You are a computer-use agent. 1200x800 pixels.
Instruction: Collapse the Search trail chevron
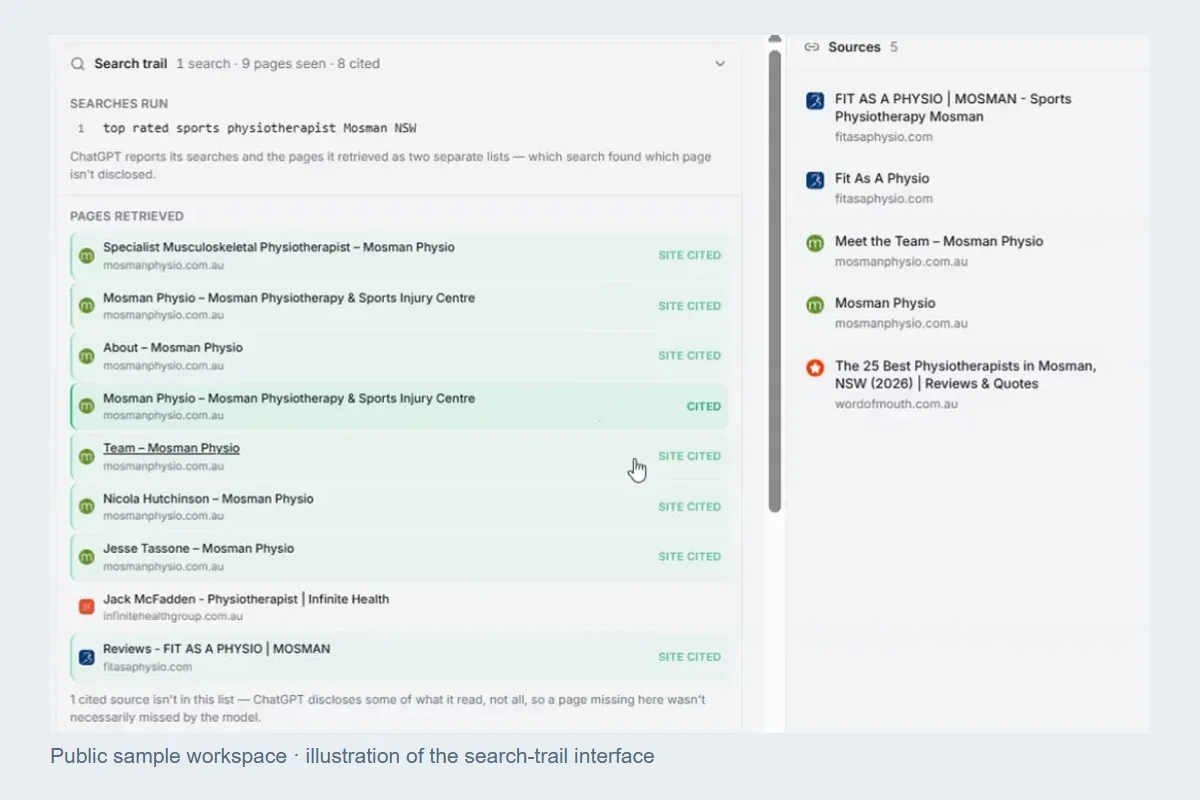(720, 64)
